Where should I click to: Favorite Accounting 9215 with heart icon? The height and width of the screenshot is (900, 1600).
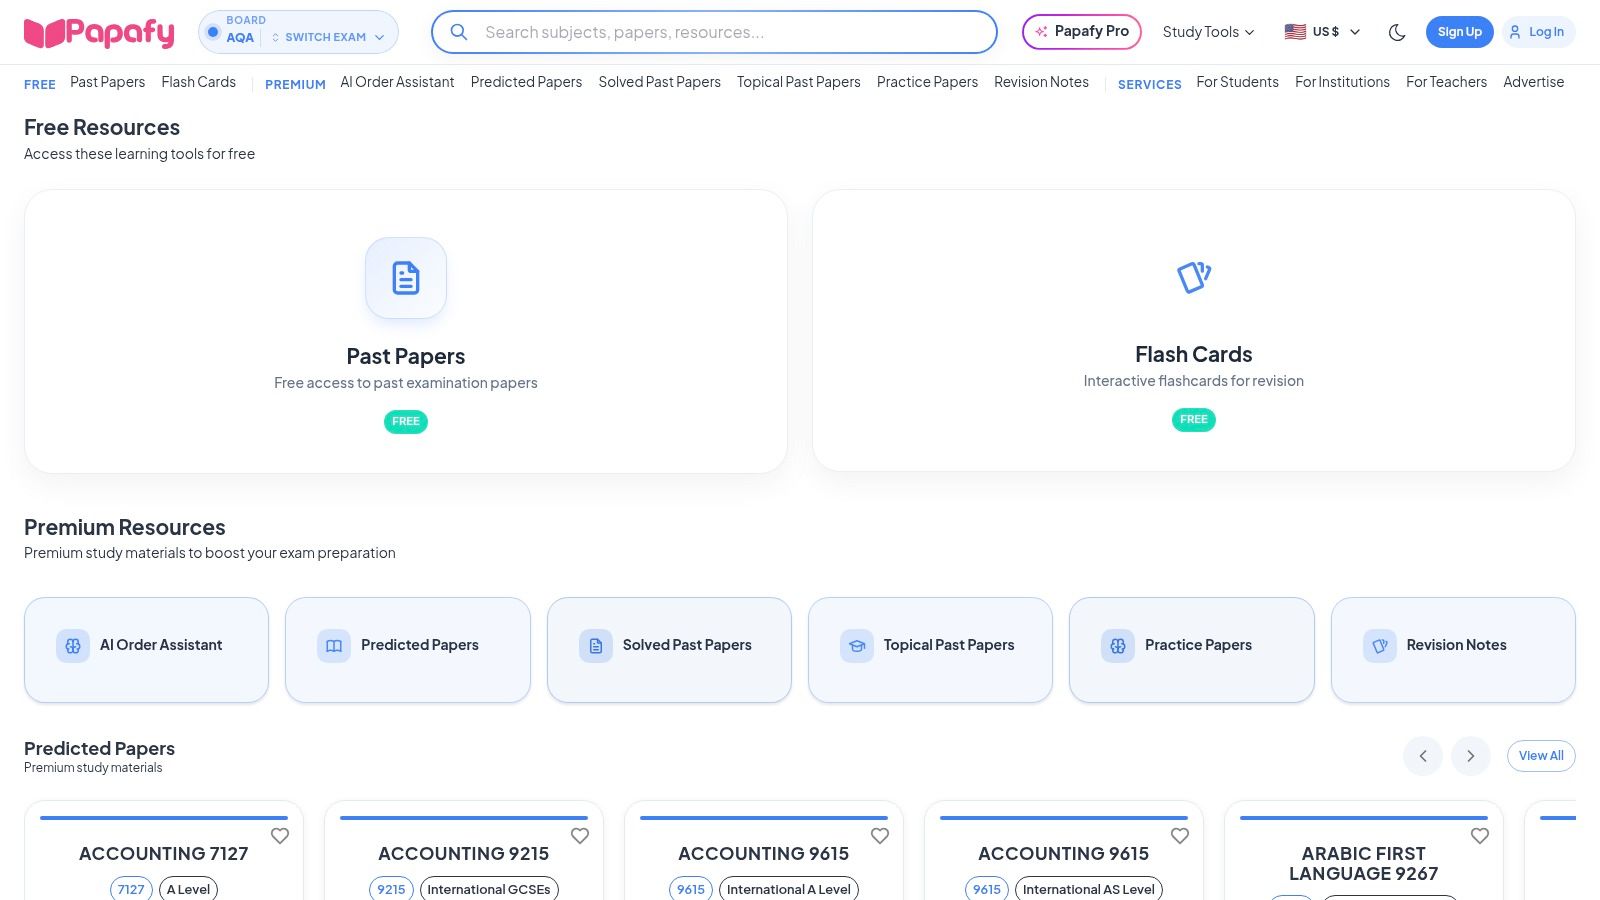tap(580, 836)
